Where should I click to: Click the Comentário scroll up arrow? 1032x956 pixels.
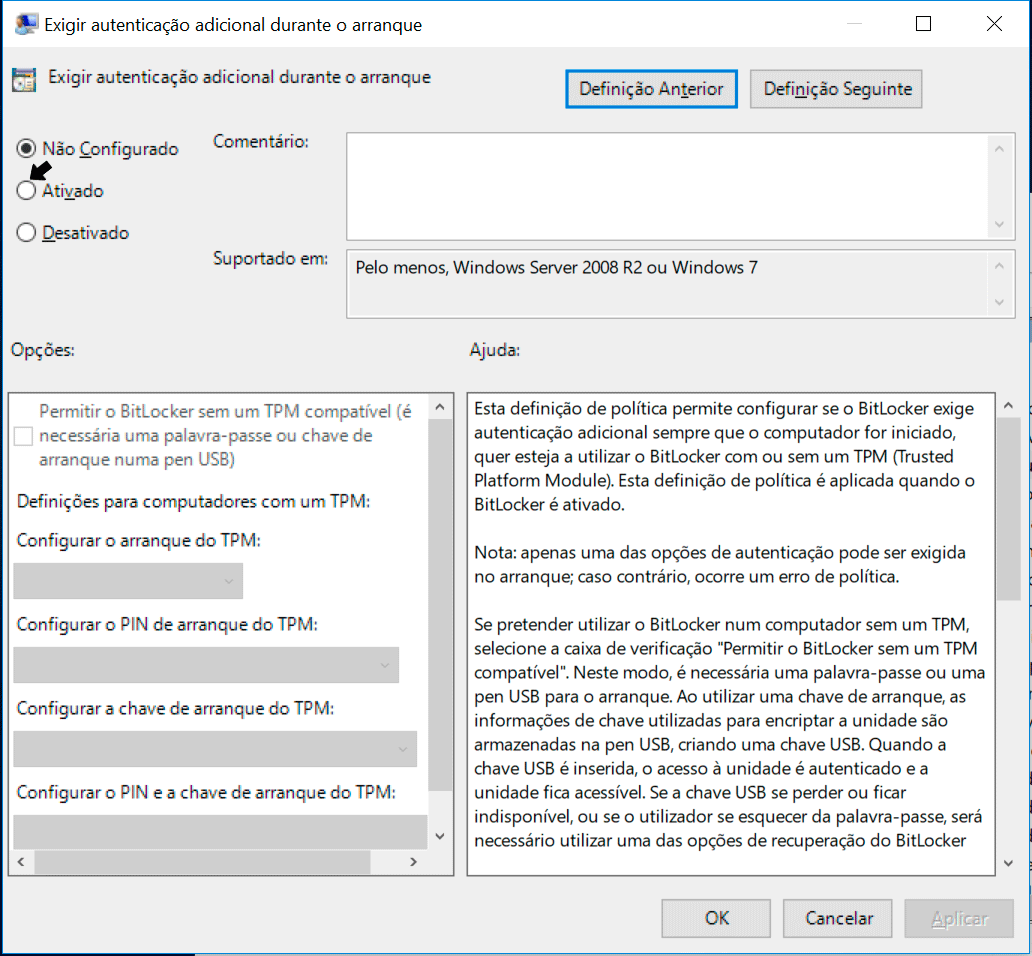click(x=999, y=149)
